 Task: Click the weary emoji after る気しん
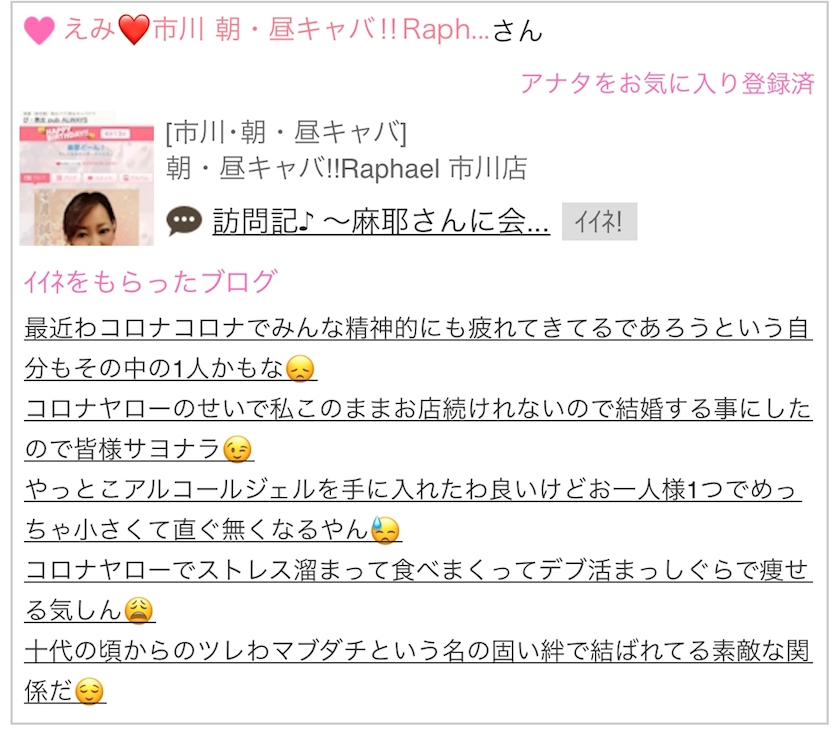[x=139, y=610]
